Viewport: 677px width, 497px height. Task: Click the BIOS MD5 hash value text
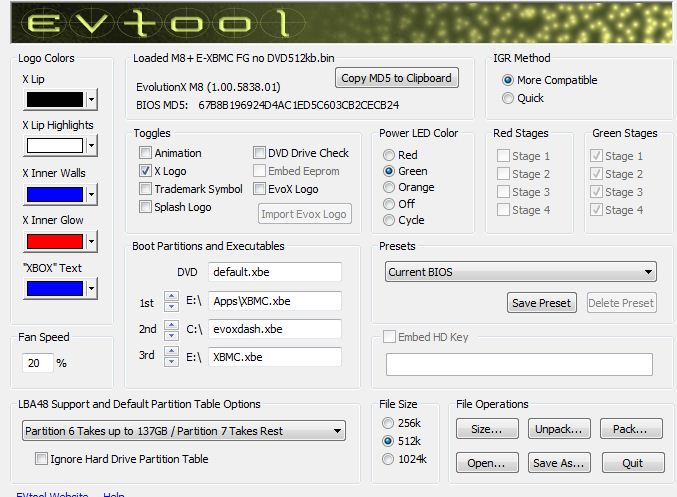click(298, 105)
